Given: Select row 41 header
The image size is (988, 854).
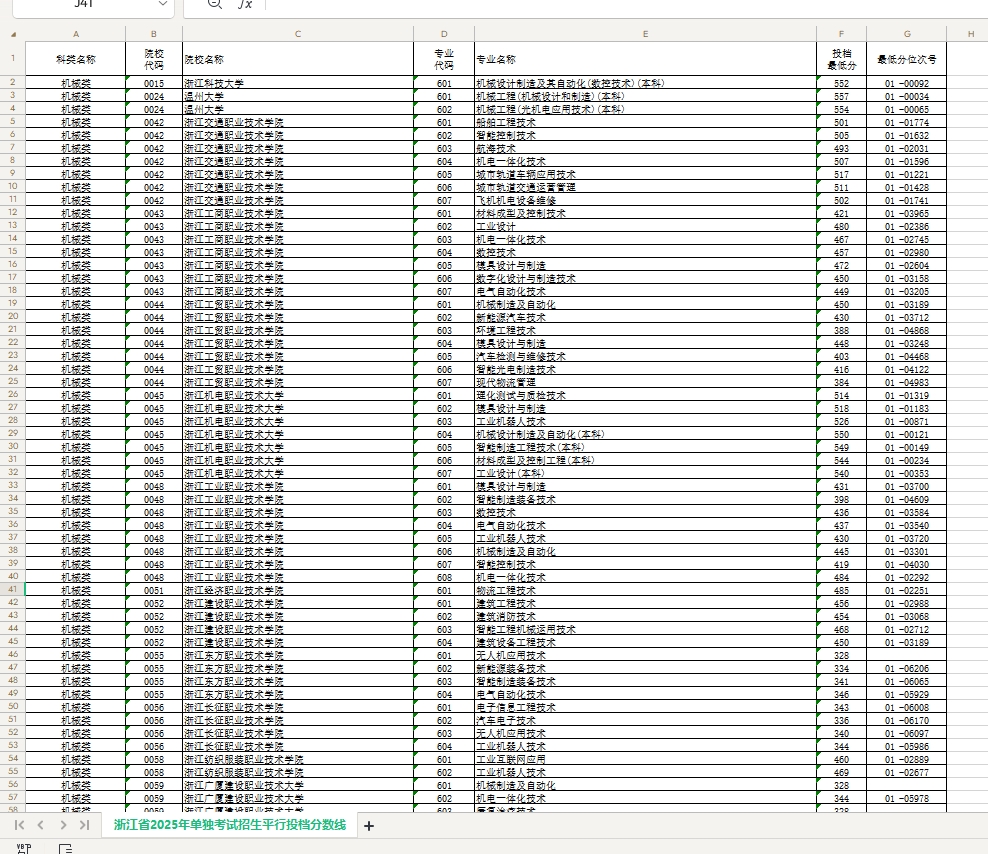Looking at the screenshot, I should [12, 590].
